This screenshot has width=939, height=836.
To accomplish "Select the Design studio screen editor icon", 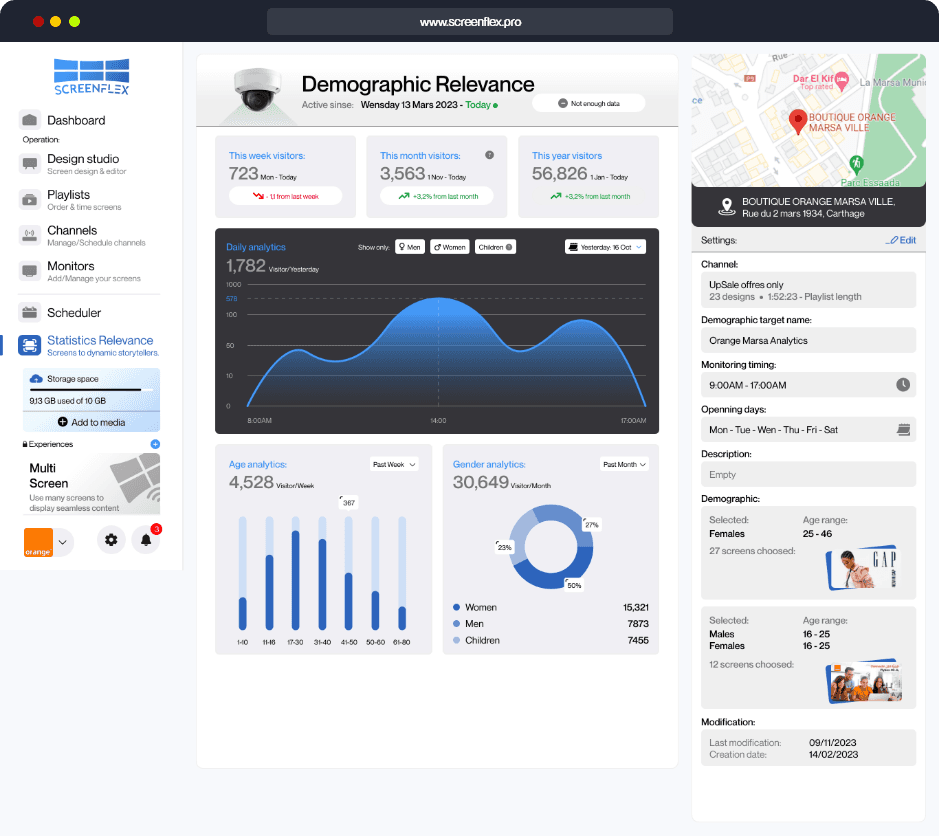I will (x=32, y=163).
